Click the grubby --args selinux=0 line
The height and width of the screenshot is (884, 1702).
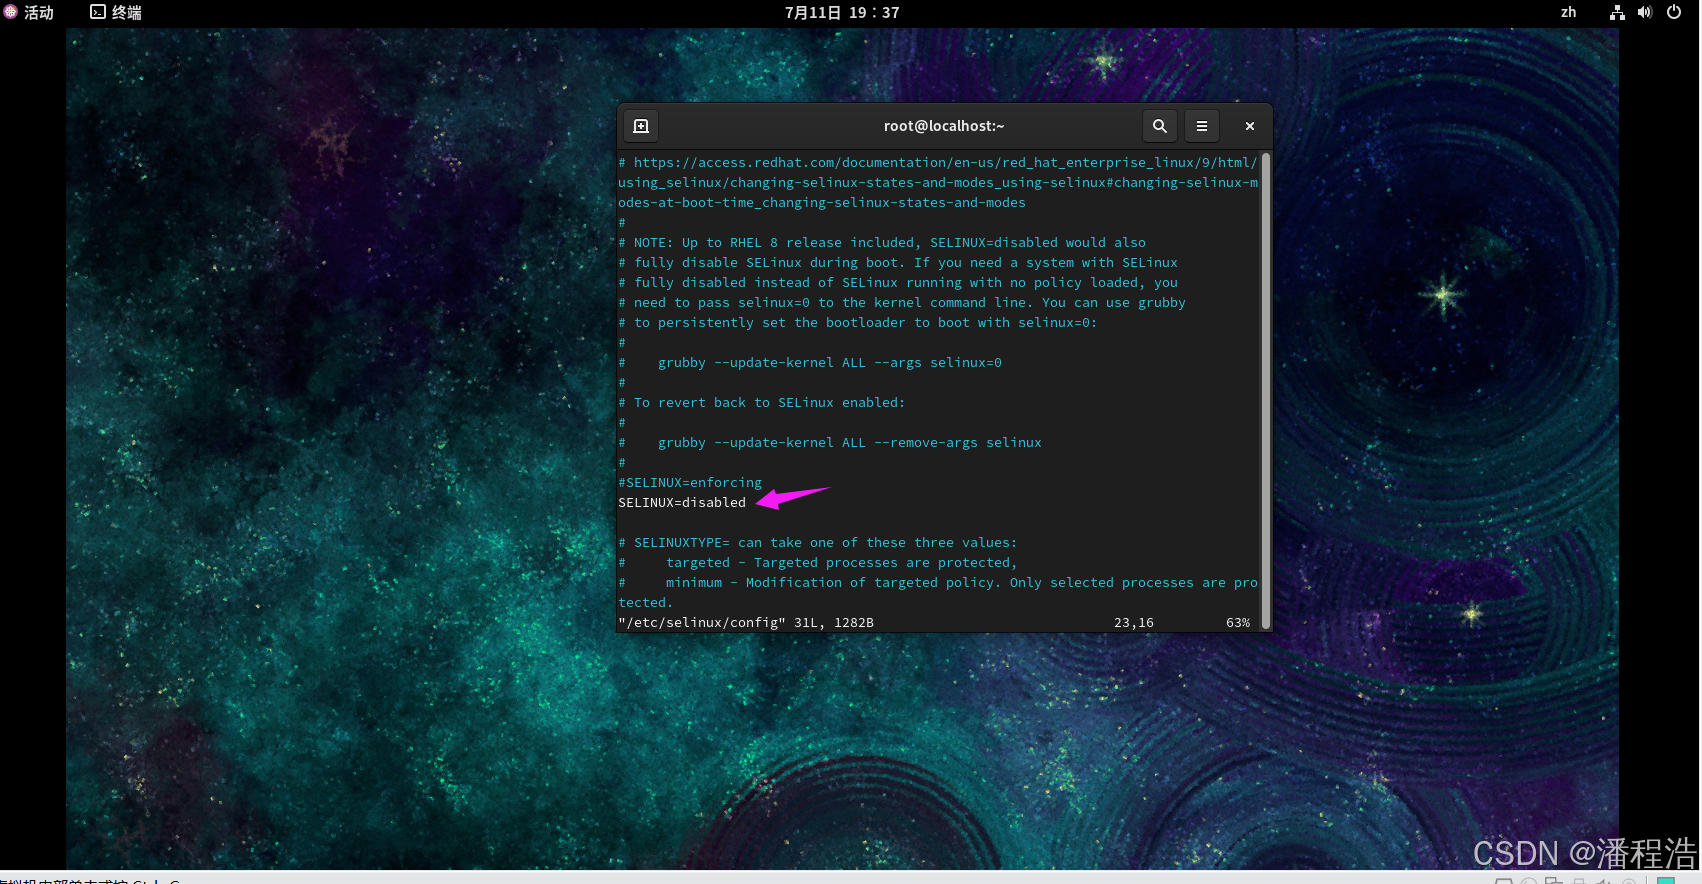(810, 363)
